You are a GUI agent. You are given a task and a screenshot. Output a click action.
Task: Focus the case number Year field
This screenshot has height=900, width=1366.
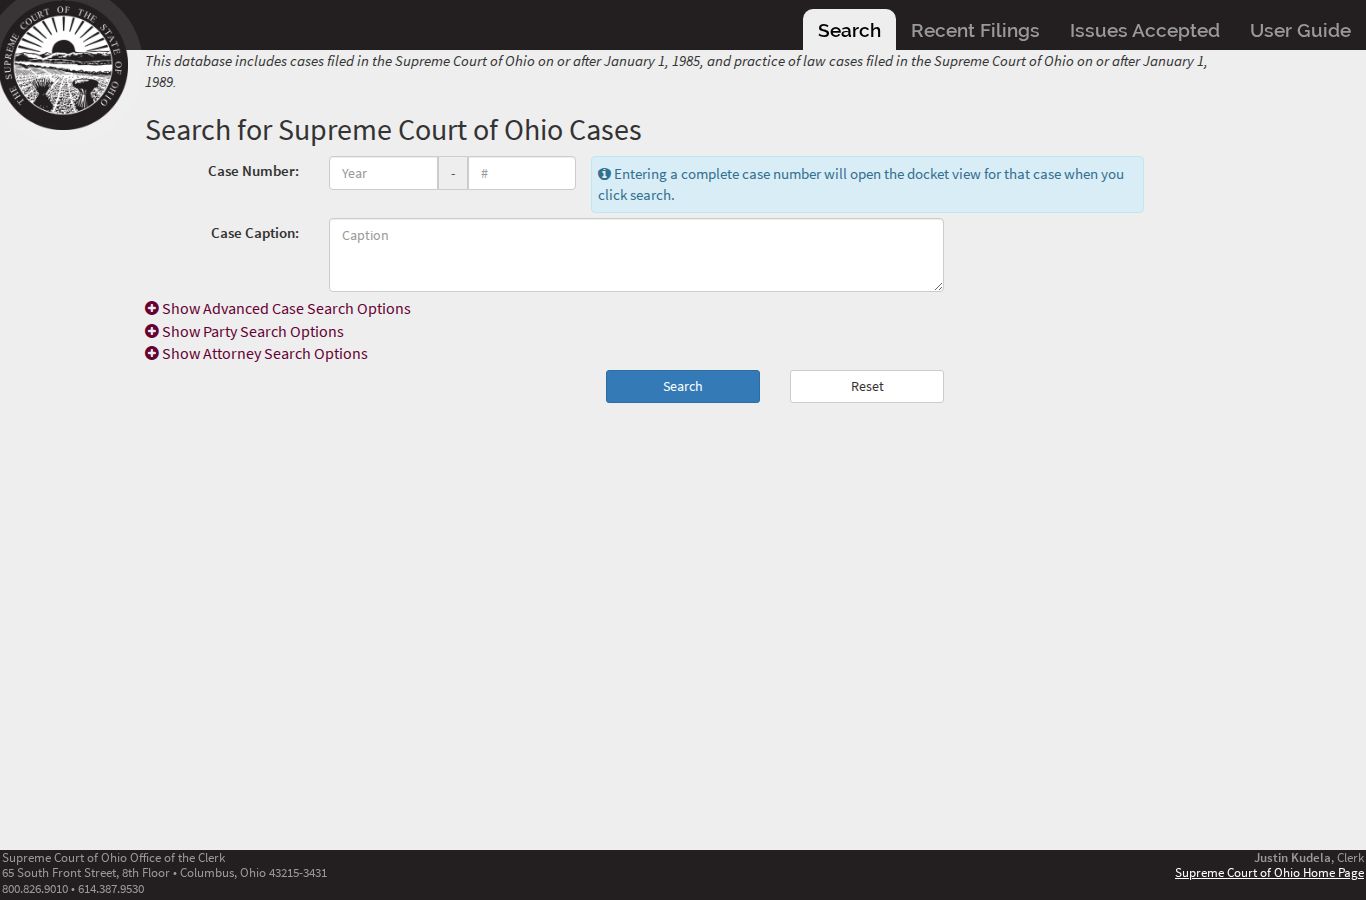coord(383,173)
